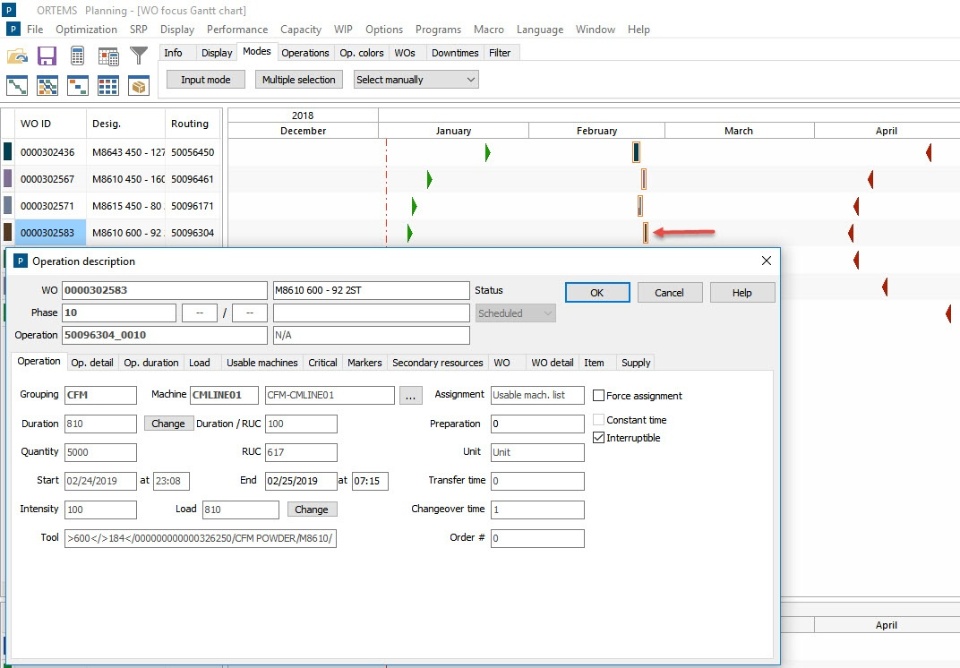Click the red due-date marker in row 0000302567
The width and height of the screenshot is (960, 668).
tap(870, 179)
